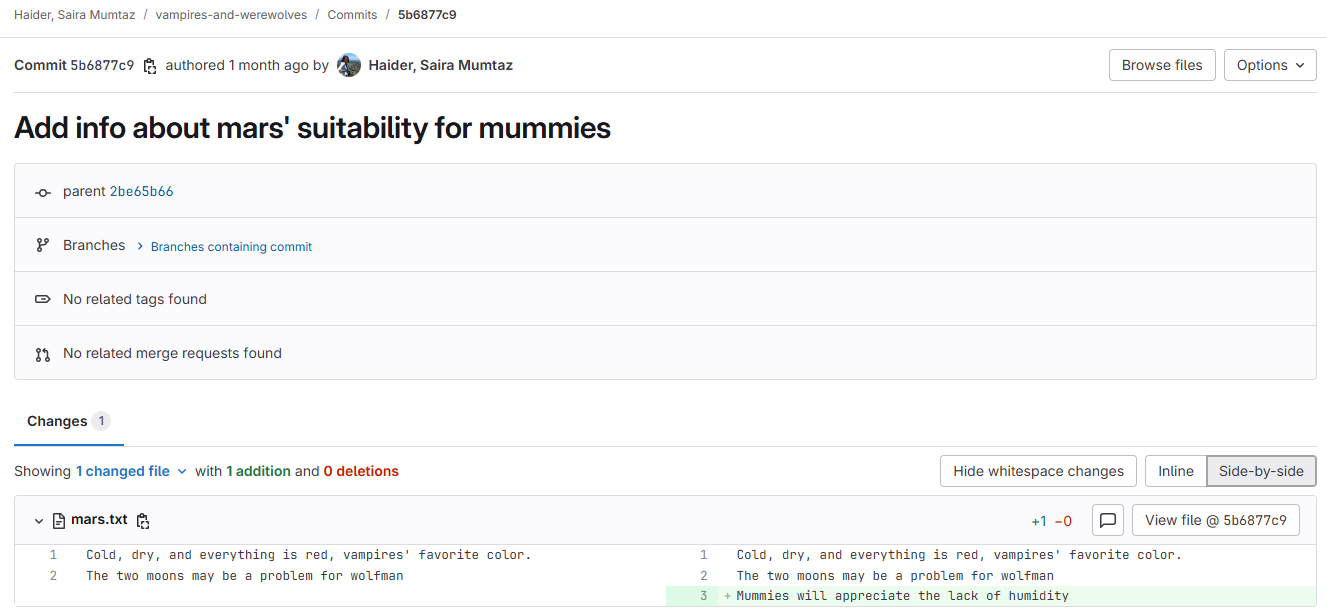Open author name Haider, Saira Mumtaz link
Screen dimensions: 1327x614
point(440,65)
